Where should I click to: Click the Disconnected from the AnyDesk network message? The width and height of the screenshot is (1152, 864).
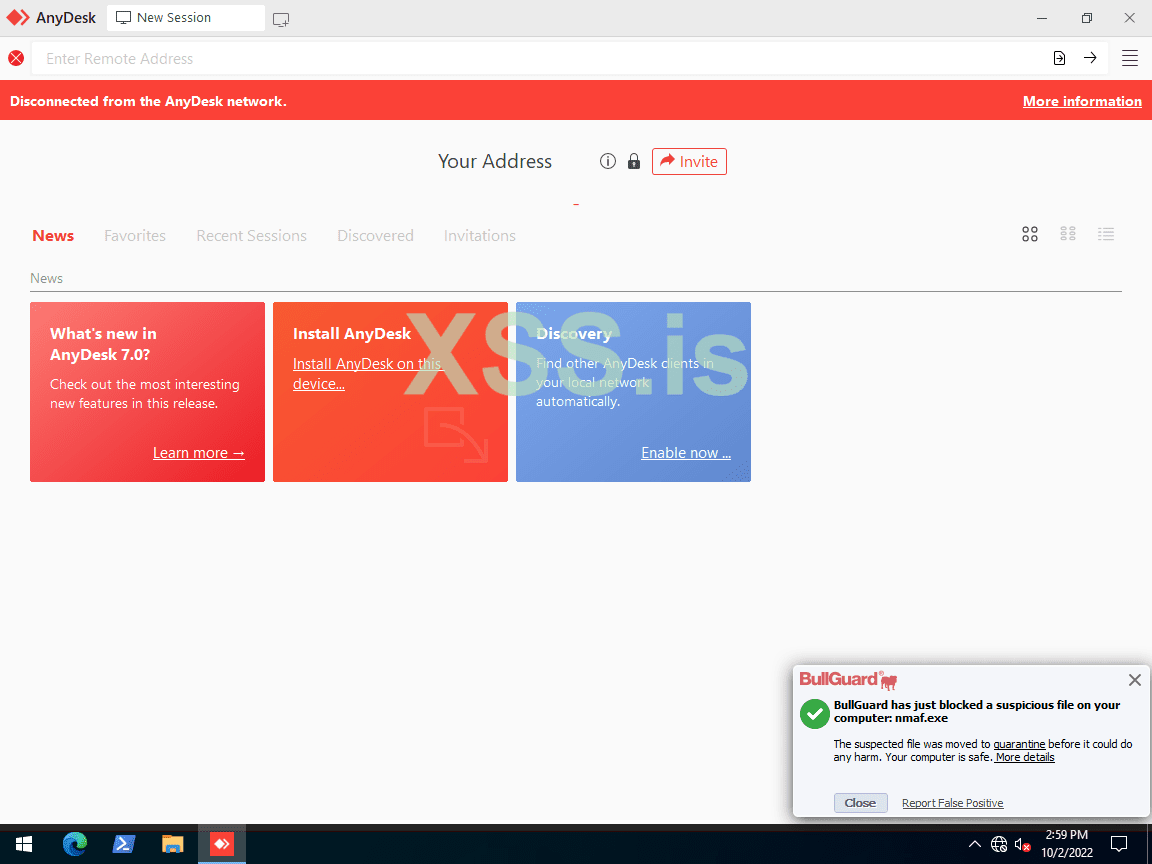tap(148, 101)
